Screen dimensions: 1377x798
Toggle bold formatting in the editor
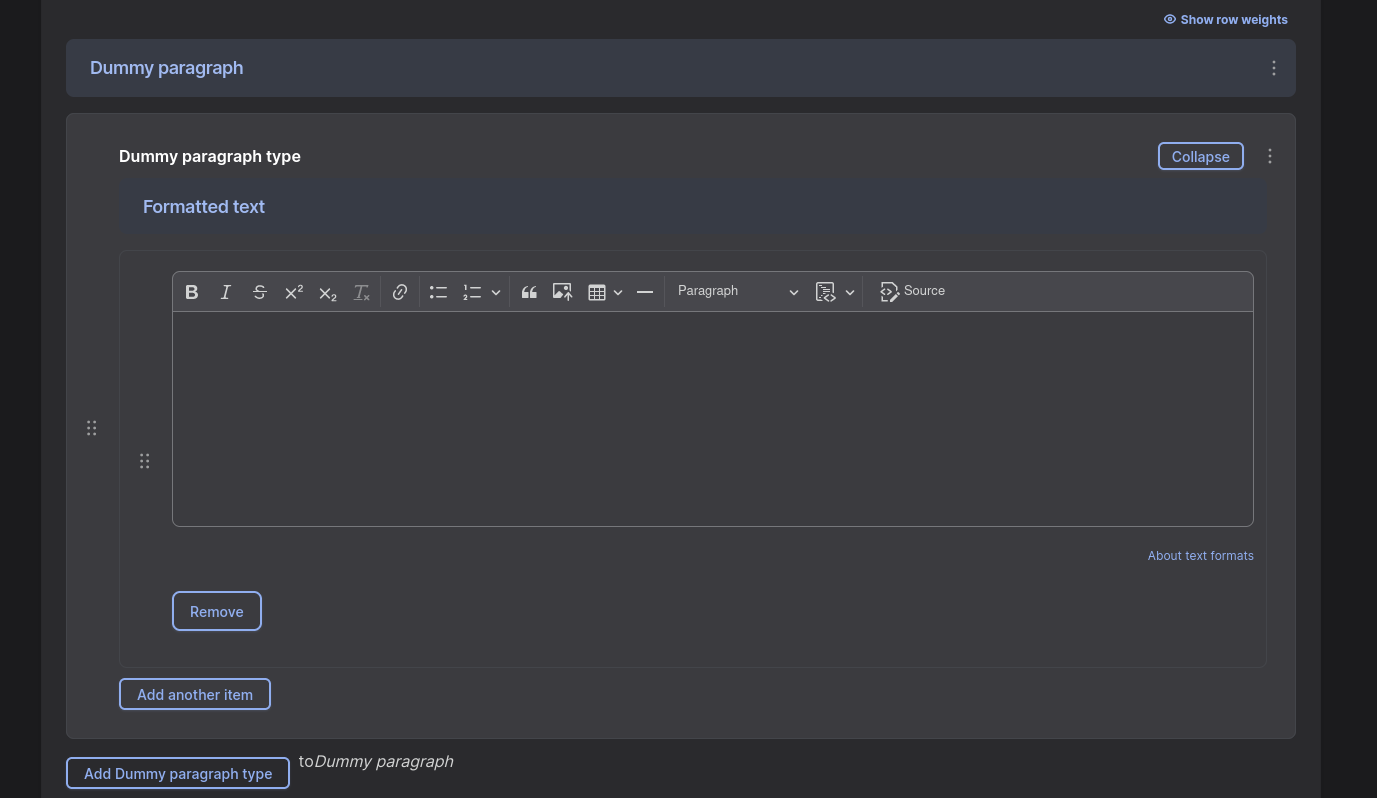[191, 291]
